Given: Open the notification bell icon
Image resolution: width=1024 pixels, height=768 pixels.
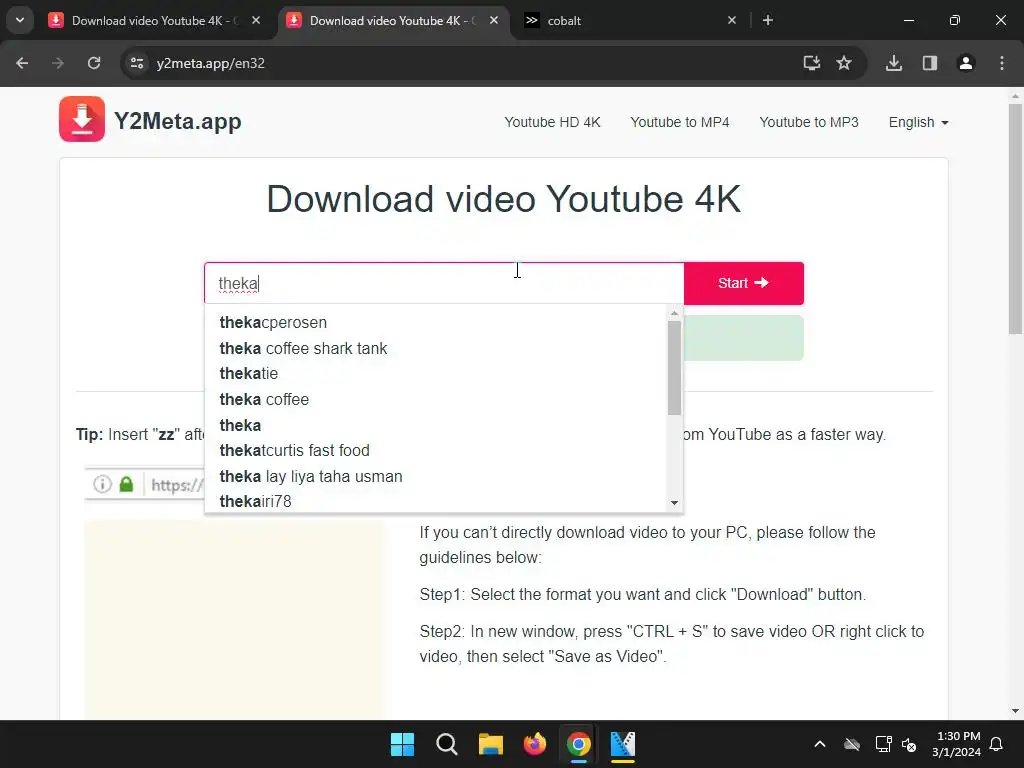Looking at the screenshot, I should (997, 744).
